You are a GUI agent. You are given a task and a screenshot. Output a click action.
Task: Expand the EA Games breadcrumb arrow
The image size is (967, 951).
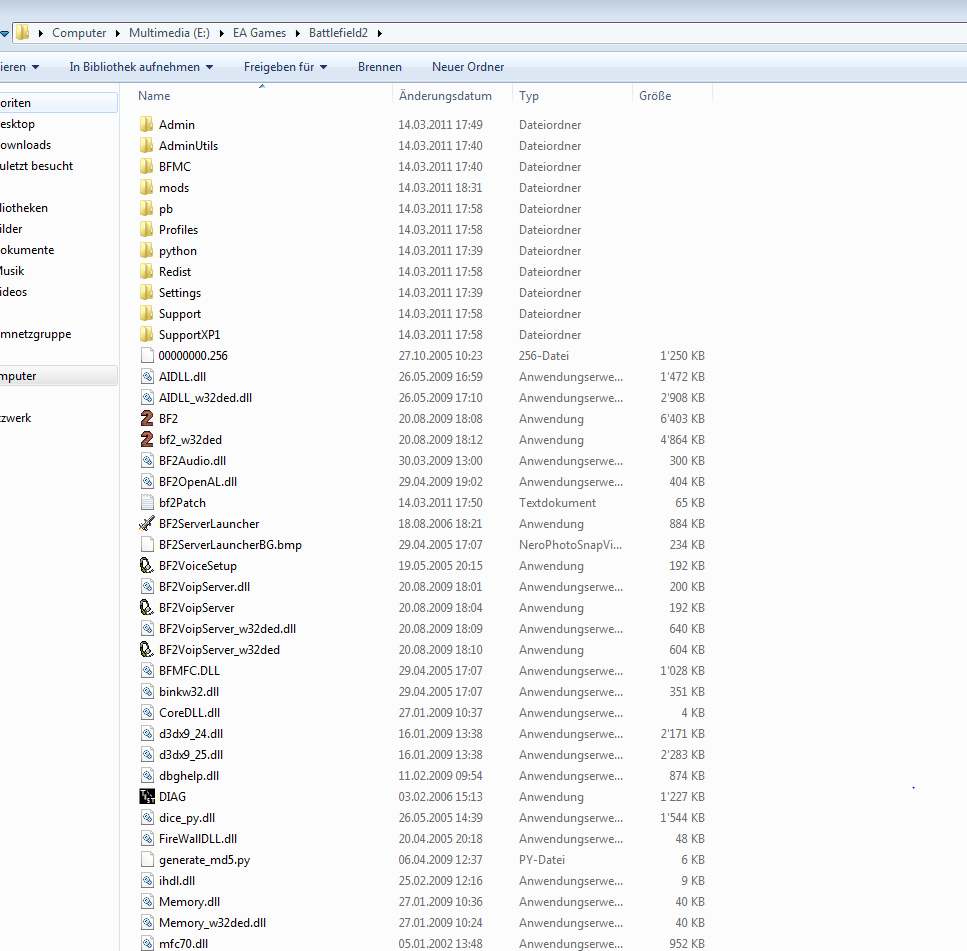(297, 33)
